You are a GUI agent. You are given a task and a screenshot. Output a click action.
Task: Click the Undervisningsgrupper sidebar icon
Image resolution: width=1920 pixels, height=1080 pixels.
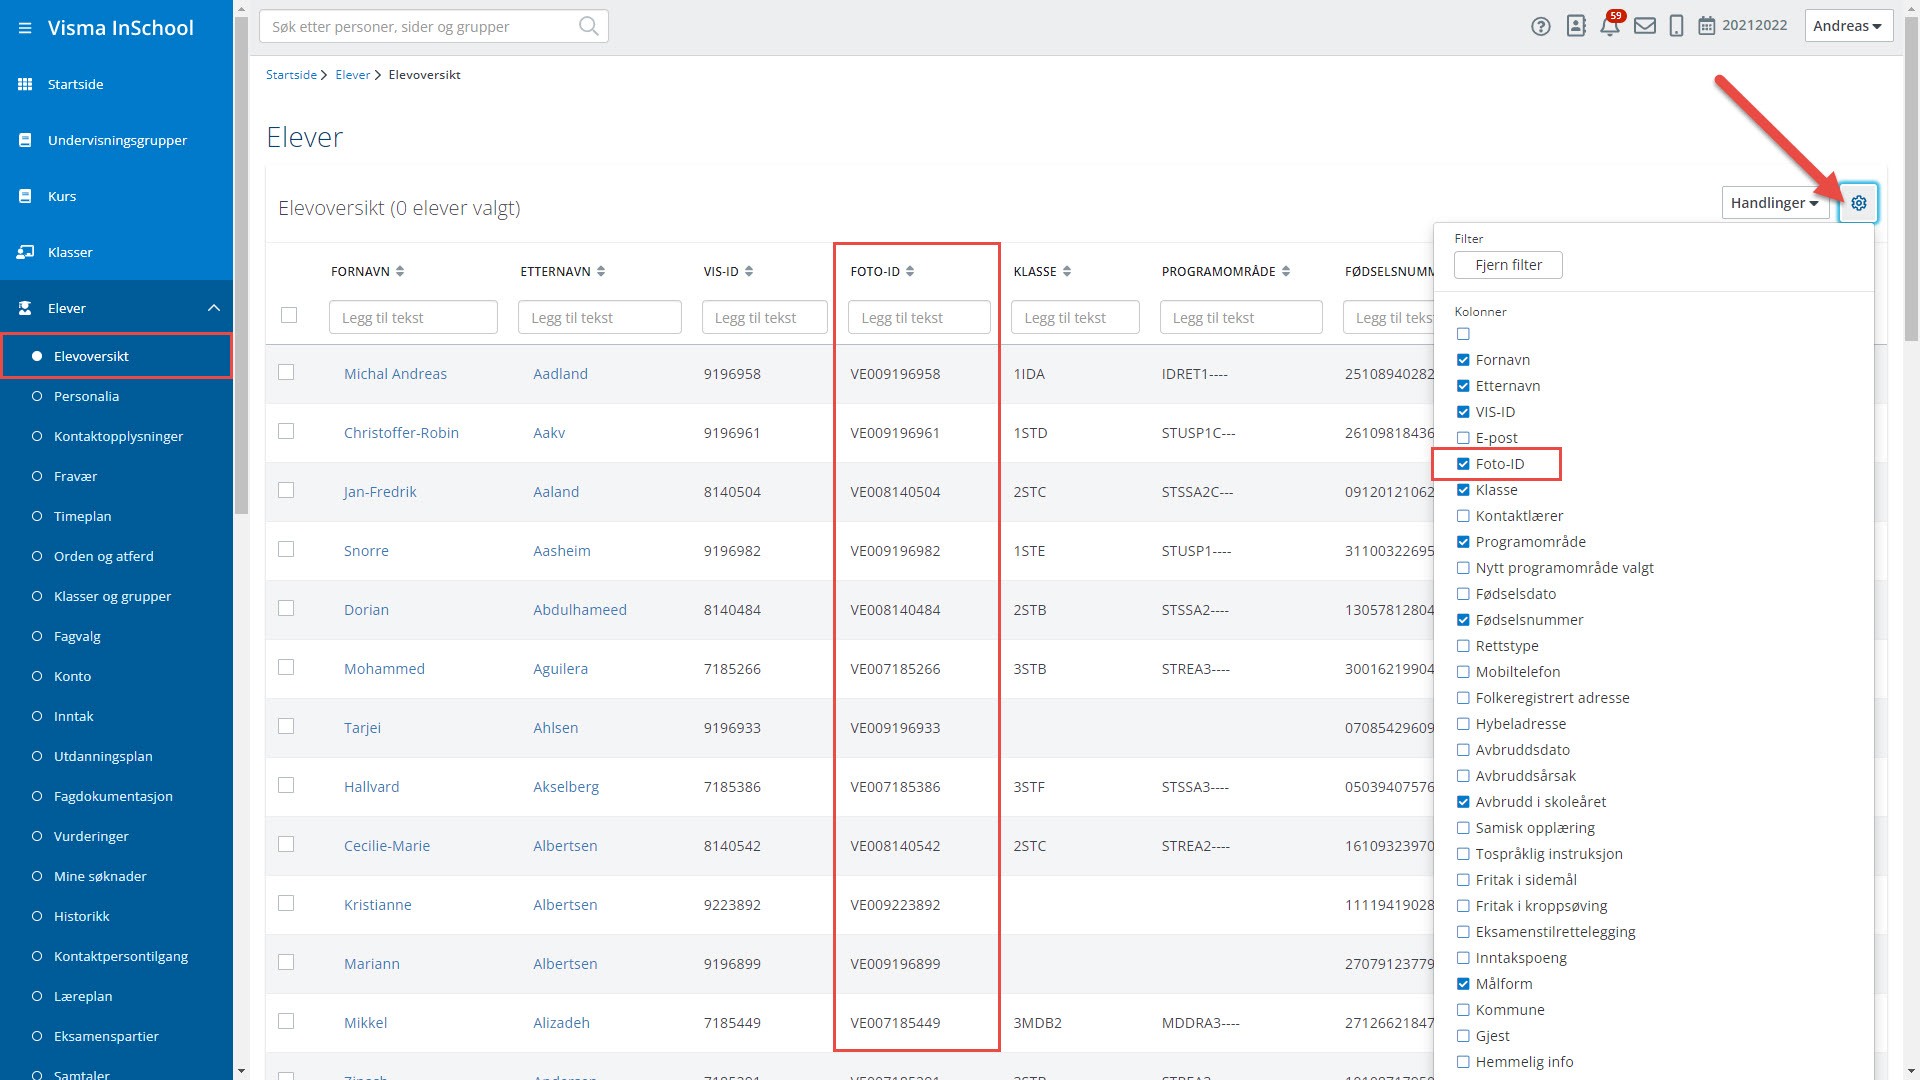click(x=25, y=140)
